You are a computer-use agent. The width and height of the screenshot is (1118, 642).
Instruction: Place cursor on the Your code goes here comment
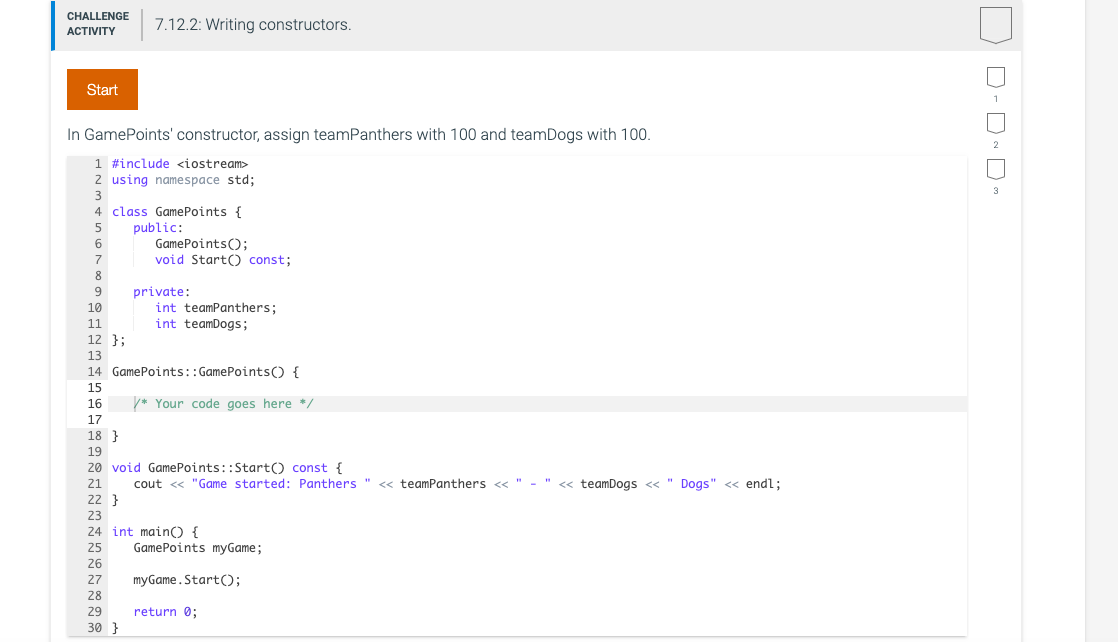pyautogui.click(x=224, y=403)
